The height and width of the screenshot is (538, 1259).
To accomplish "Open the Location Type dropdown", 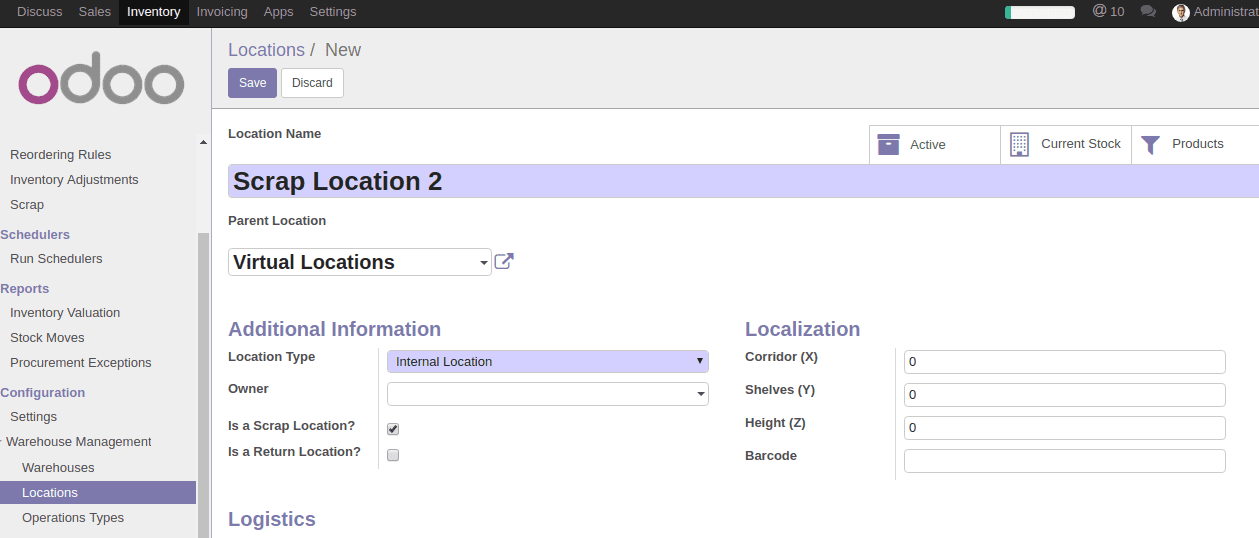I will (x=548, y=361).
